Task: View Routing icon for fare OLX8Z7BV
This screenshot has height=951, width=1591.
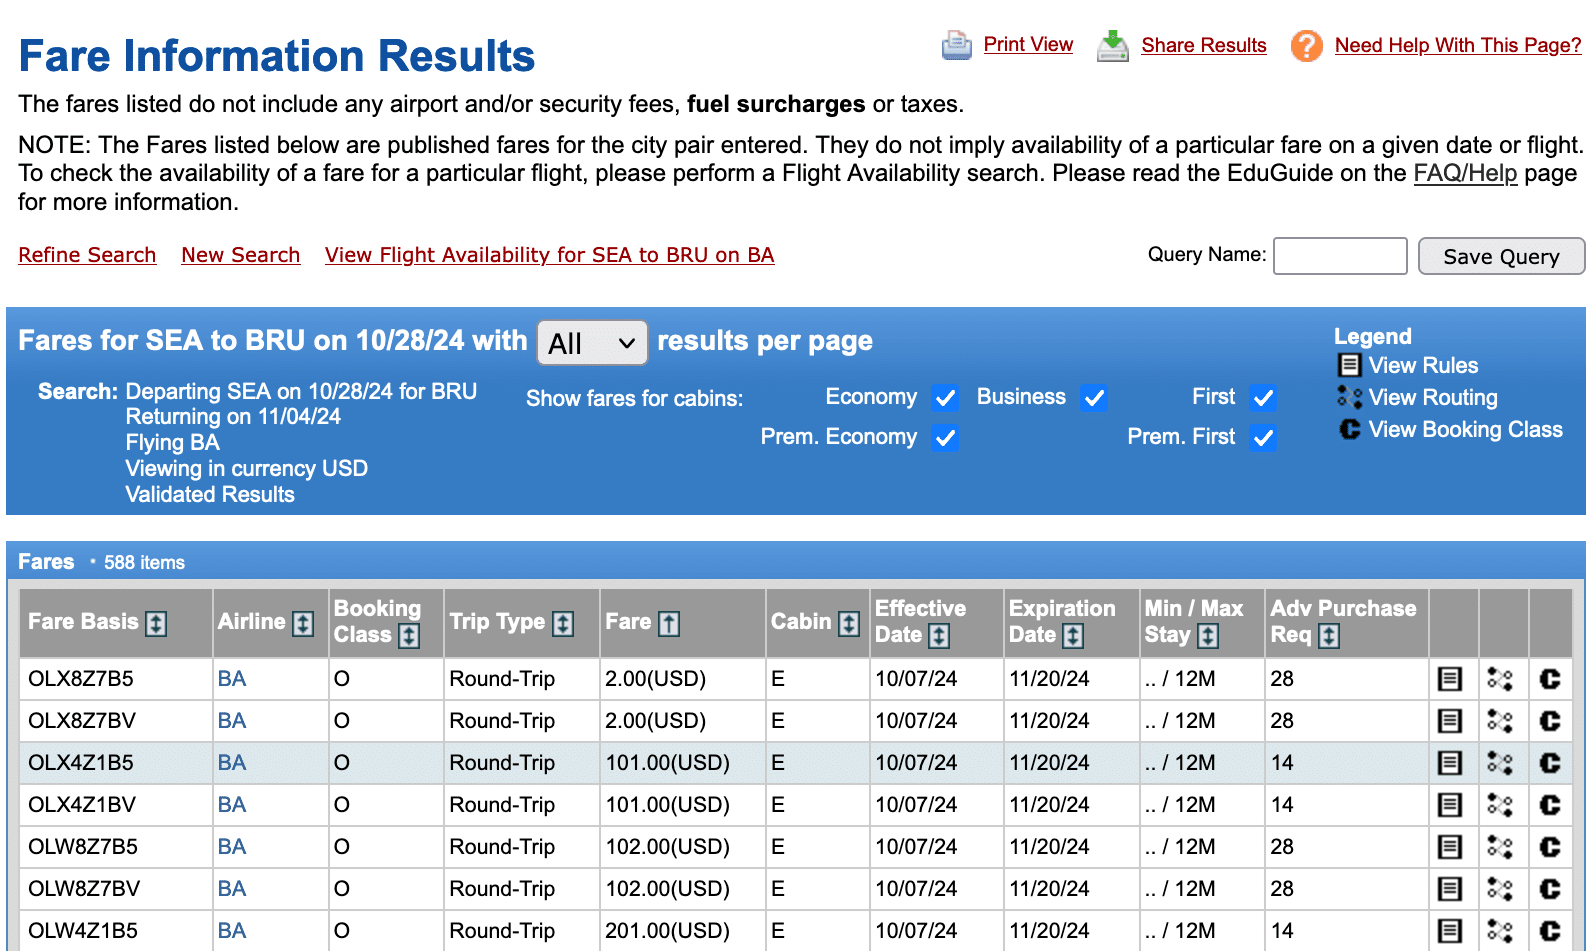Action: click(1499, 721)
